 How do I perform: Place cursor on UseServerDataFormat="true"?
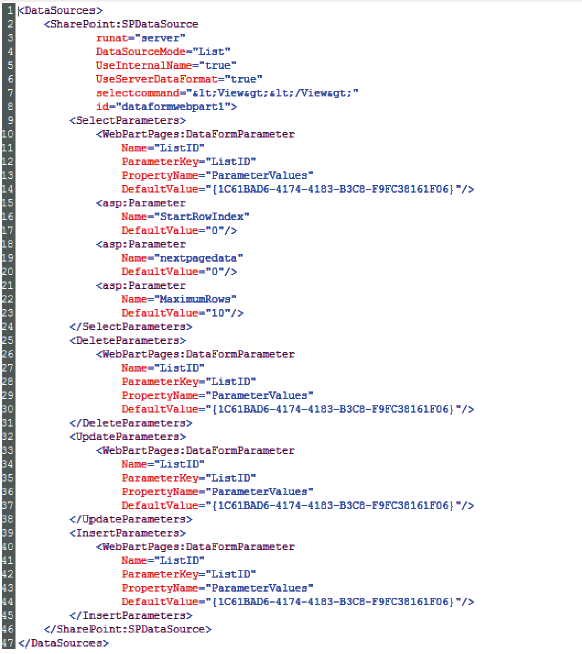(x=179, y=79)
